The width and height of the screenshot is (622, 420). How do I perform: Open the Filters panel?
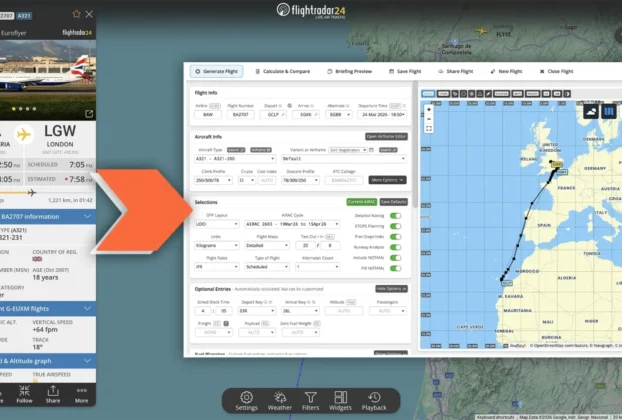pos(310,400)
